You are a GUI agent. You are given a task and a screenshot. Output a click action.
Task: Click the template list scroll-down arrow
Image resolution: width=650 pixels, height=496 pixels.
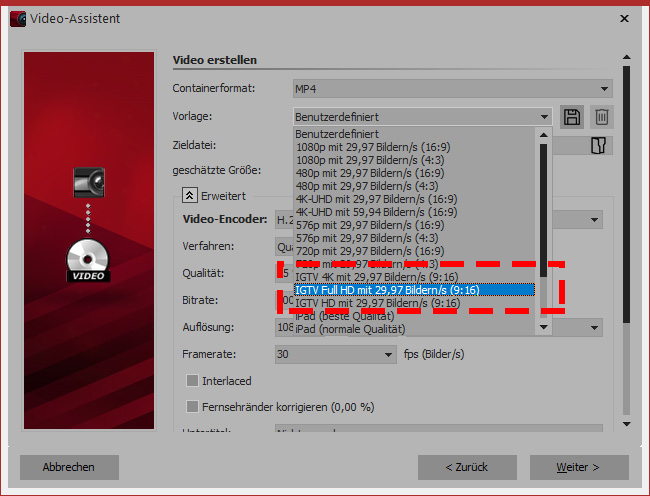click(544, 327)
